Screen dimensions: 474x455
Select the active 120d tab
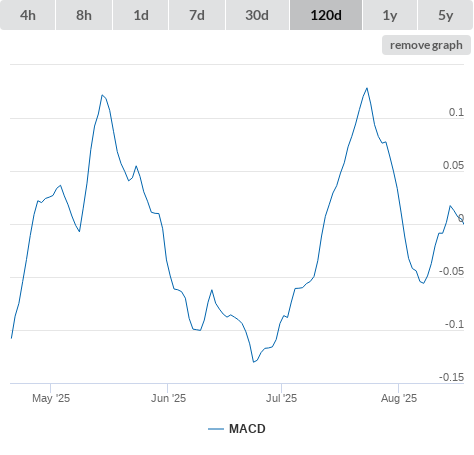[x=326, y=15]
